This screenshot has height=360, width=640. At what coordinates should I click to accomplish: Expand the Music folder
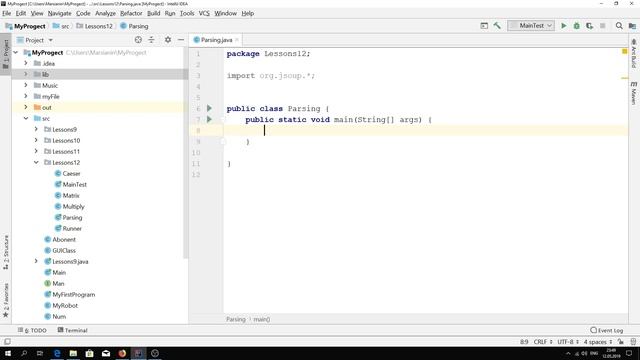(x=26, y=85)
